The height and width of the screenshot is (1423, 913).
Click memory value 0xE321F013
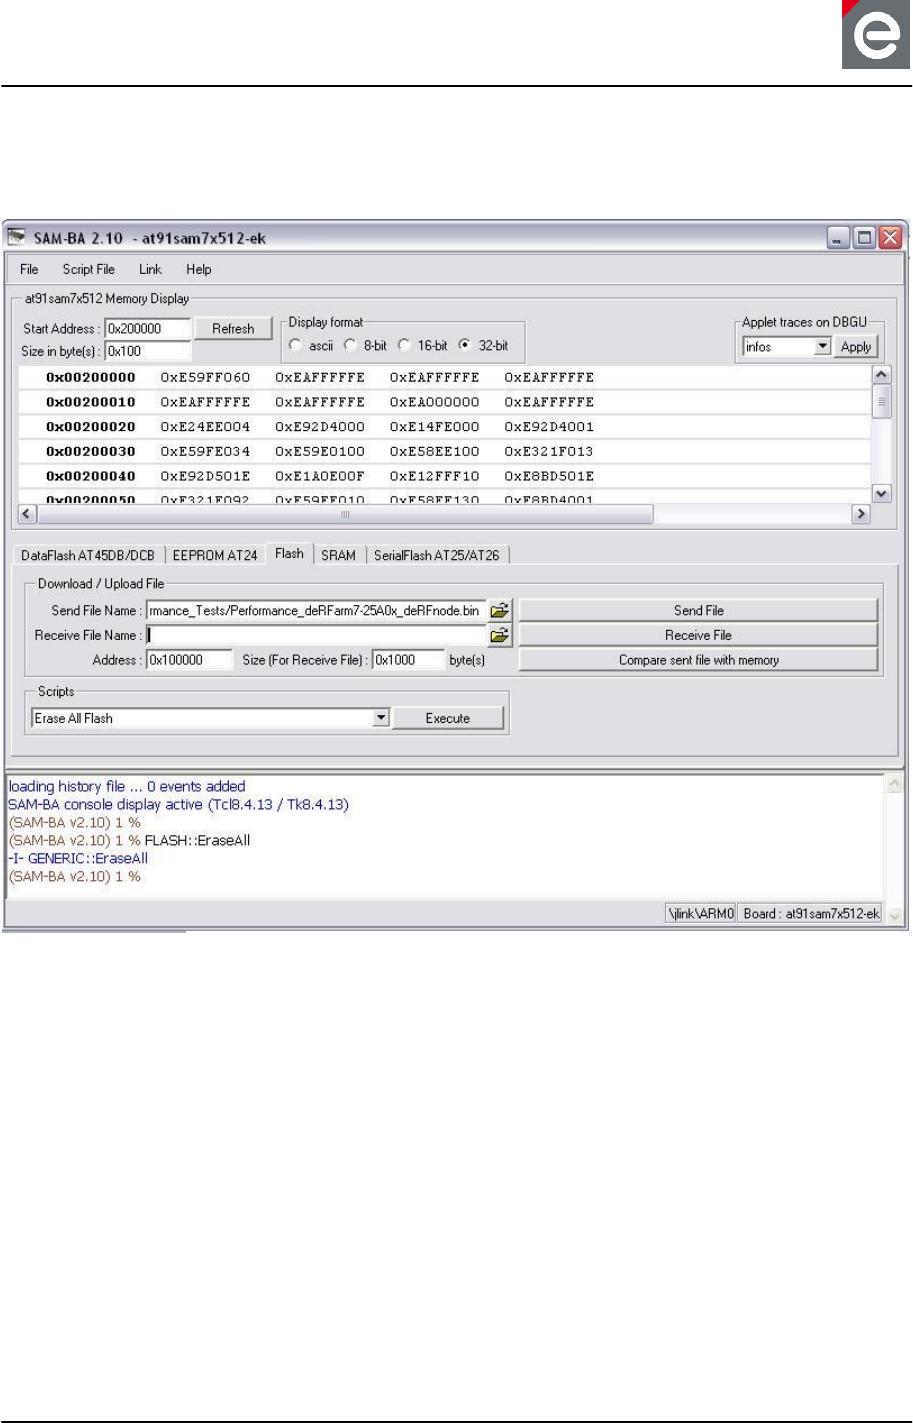(x=549, y=451)
